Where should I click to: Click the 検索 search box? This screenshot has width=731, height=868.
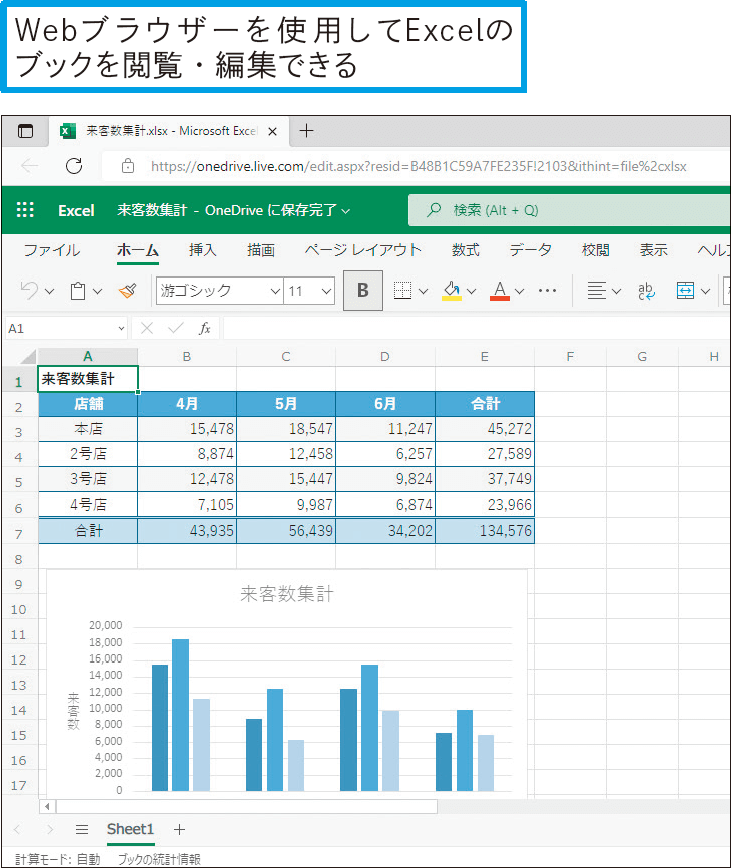pos(569,210)
